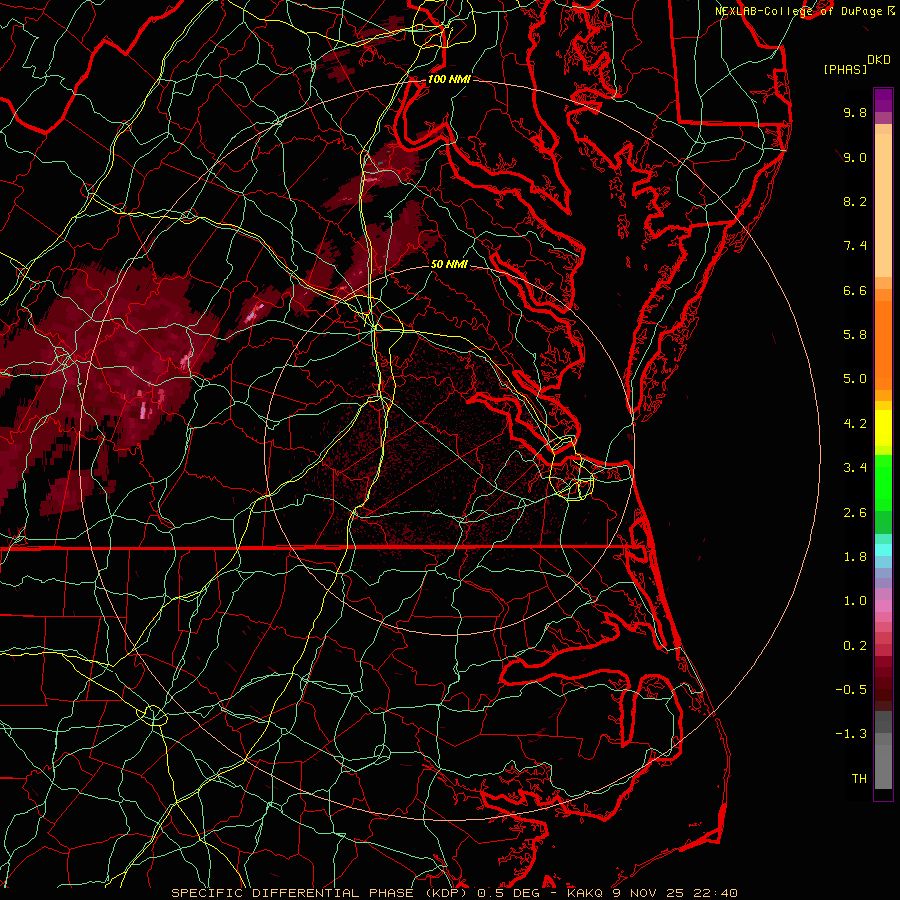Click the 3.4 scale value
This screenshot has height=900, width=900.
tap(855, 468)
